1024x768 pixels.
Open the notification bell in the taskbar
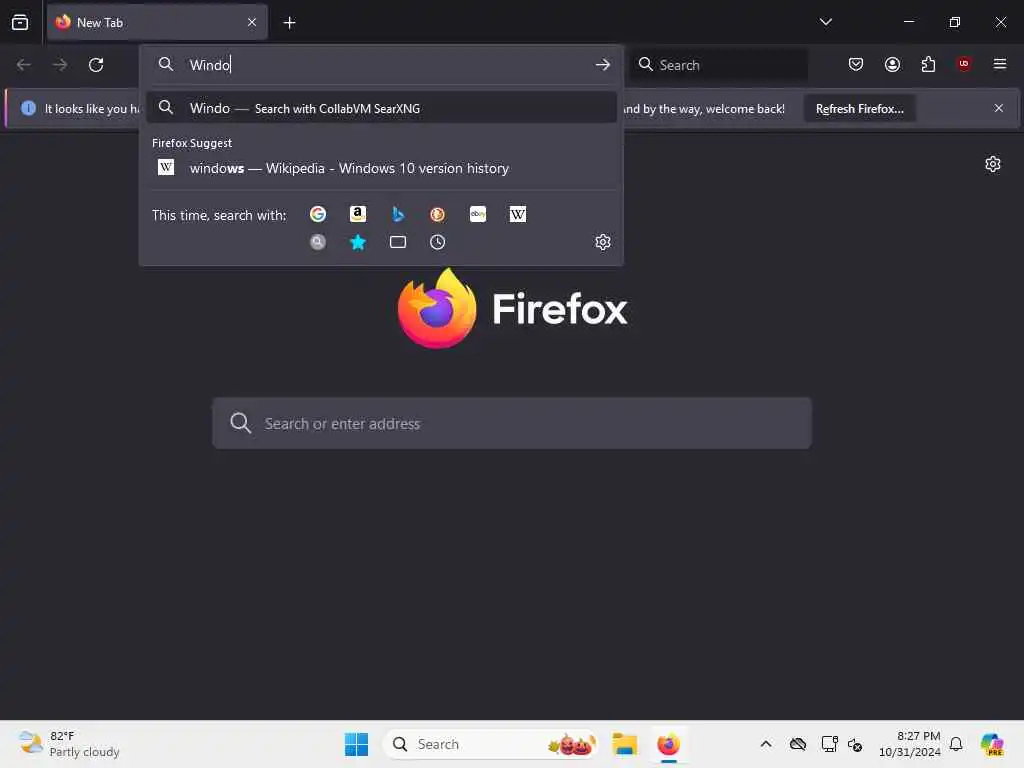click(x=956, y=744)
